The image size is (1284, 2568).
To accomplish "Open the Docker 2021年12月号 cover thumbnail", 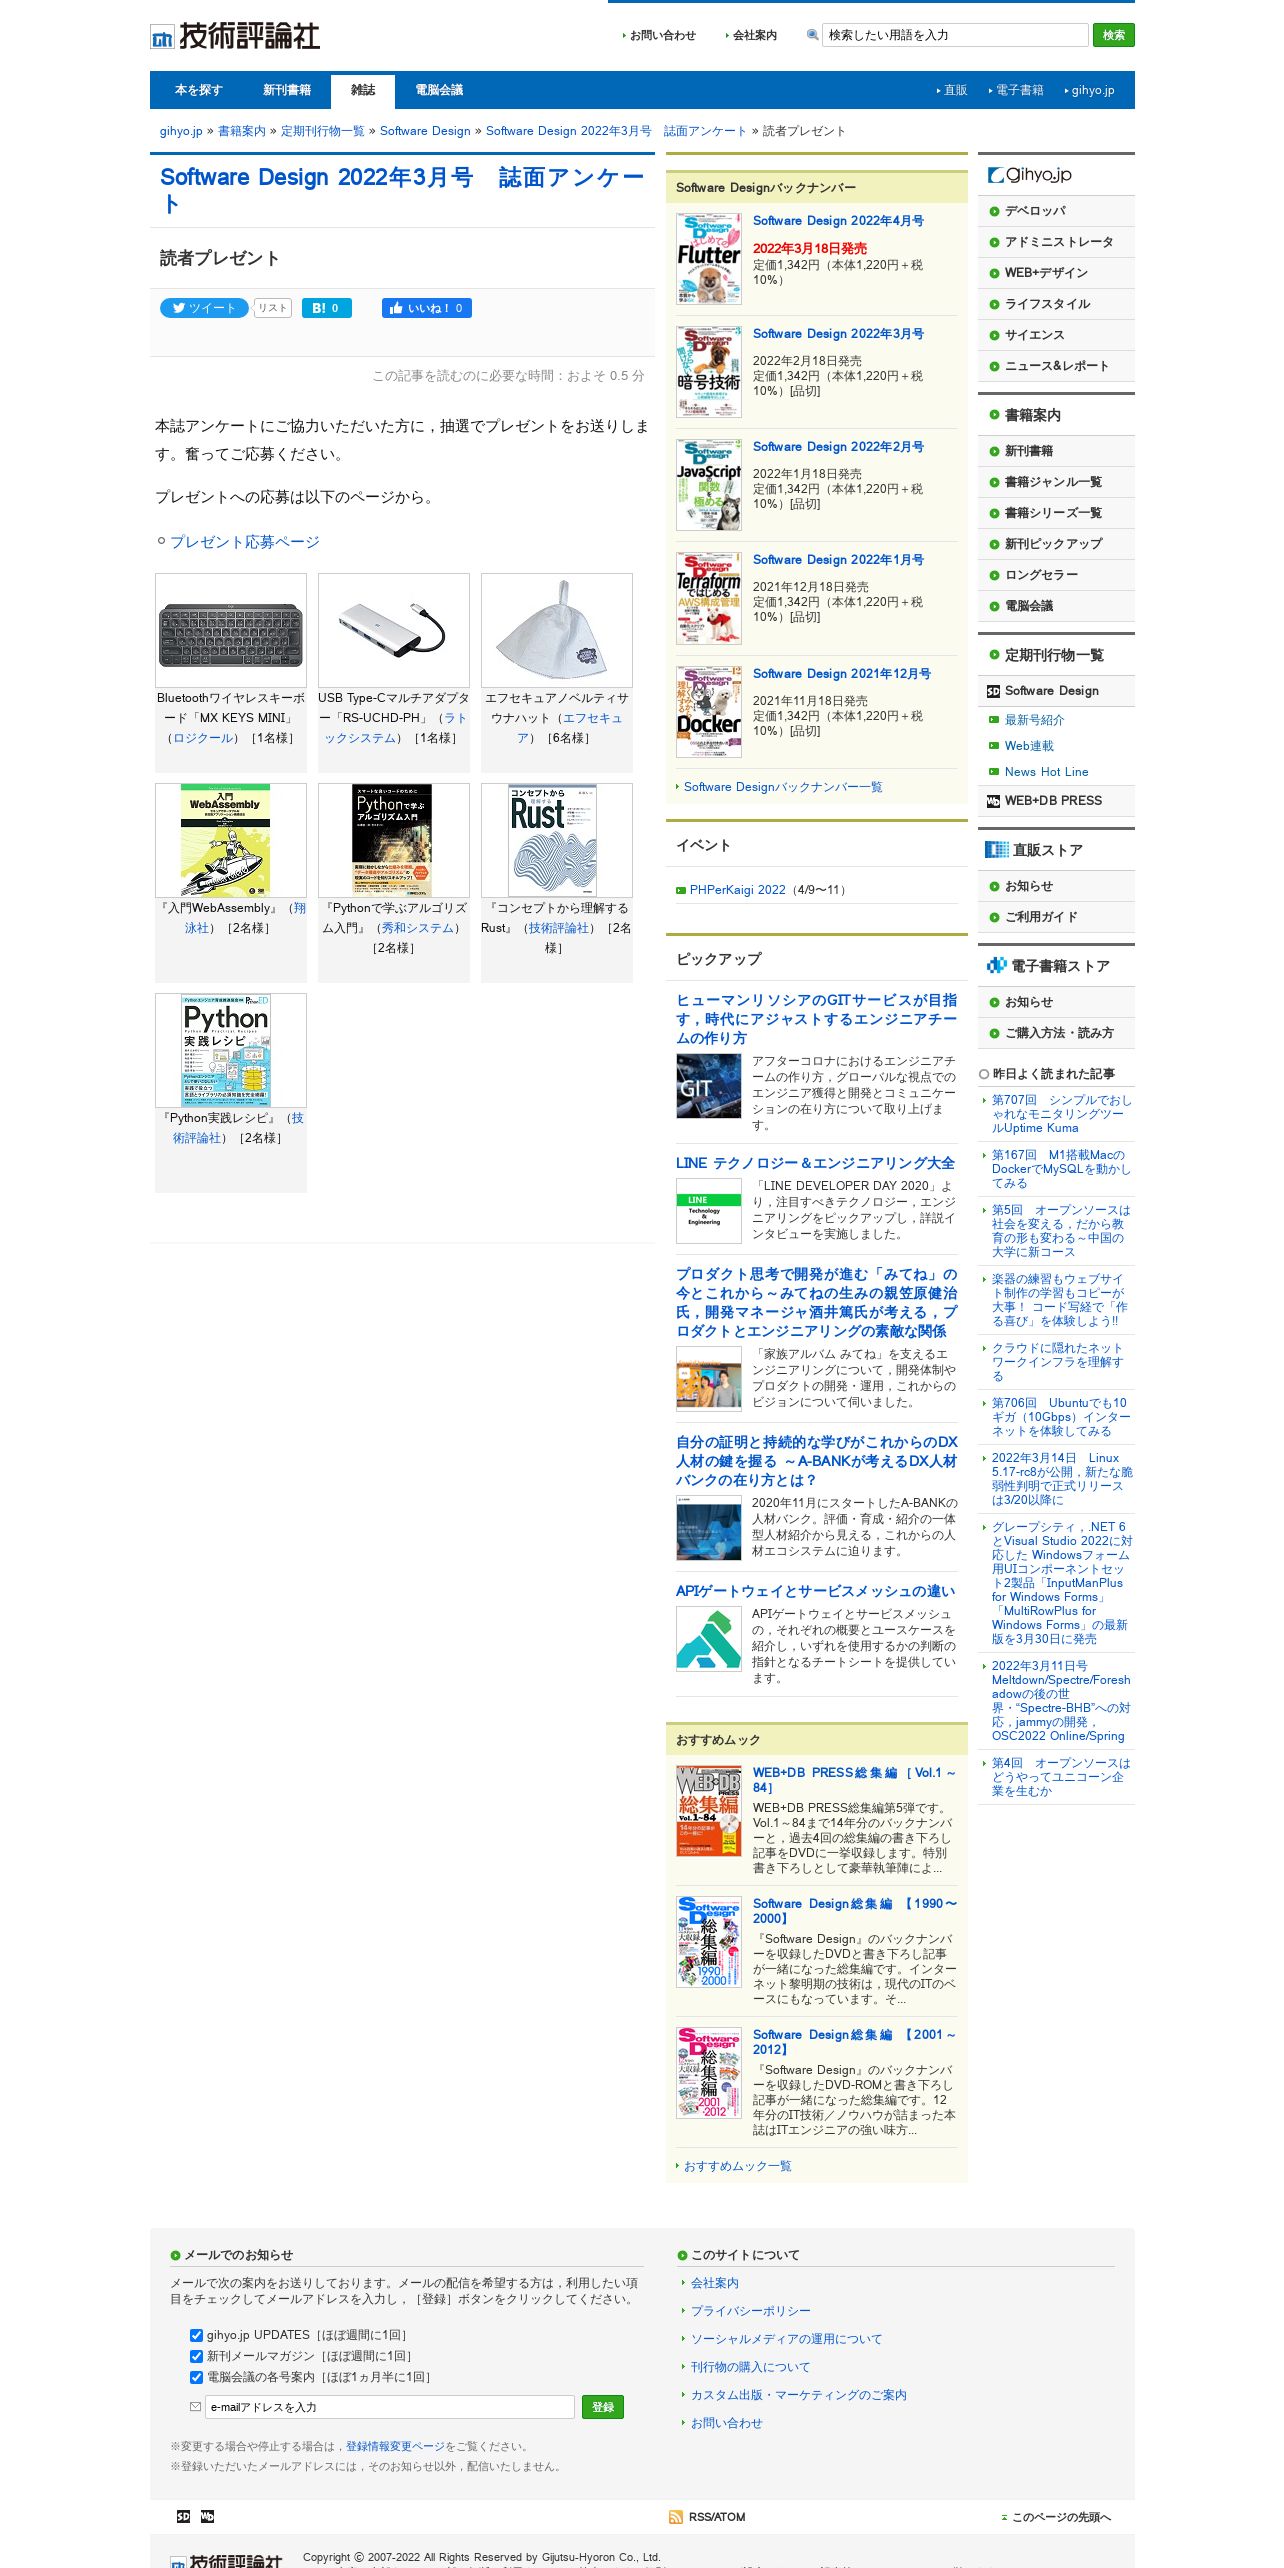I will [x=709, y=712].
